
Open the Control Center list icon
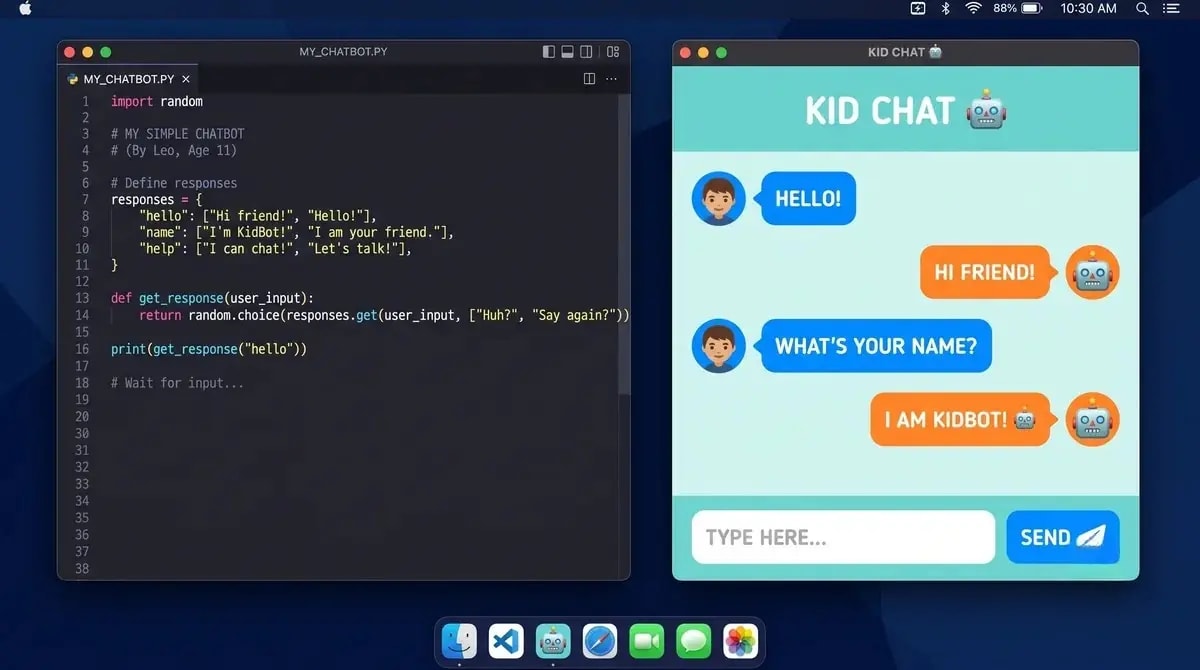(x=1172, y=9)
